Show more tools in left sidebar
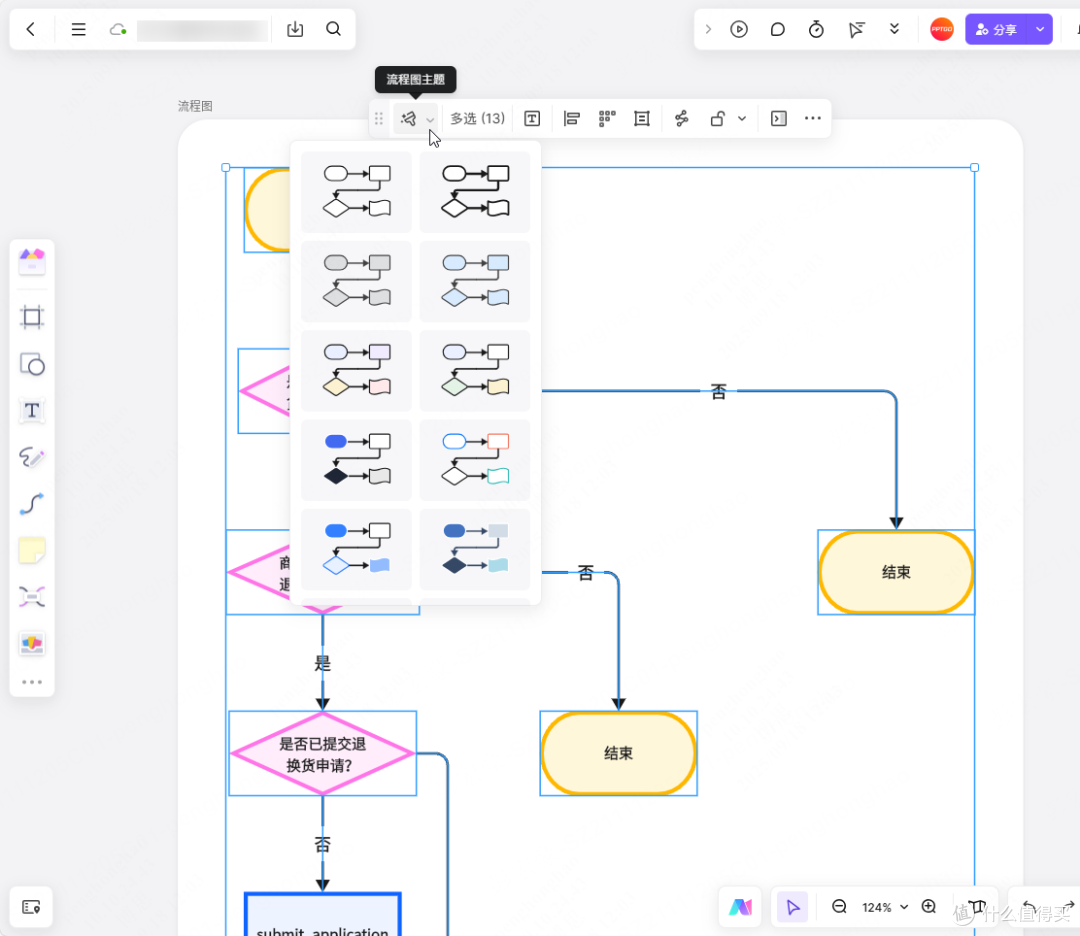Viewport: 1080px width, 936px height. click(32, 682)
